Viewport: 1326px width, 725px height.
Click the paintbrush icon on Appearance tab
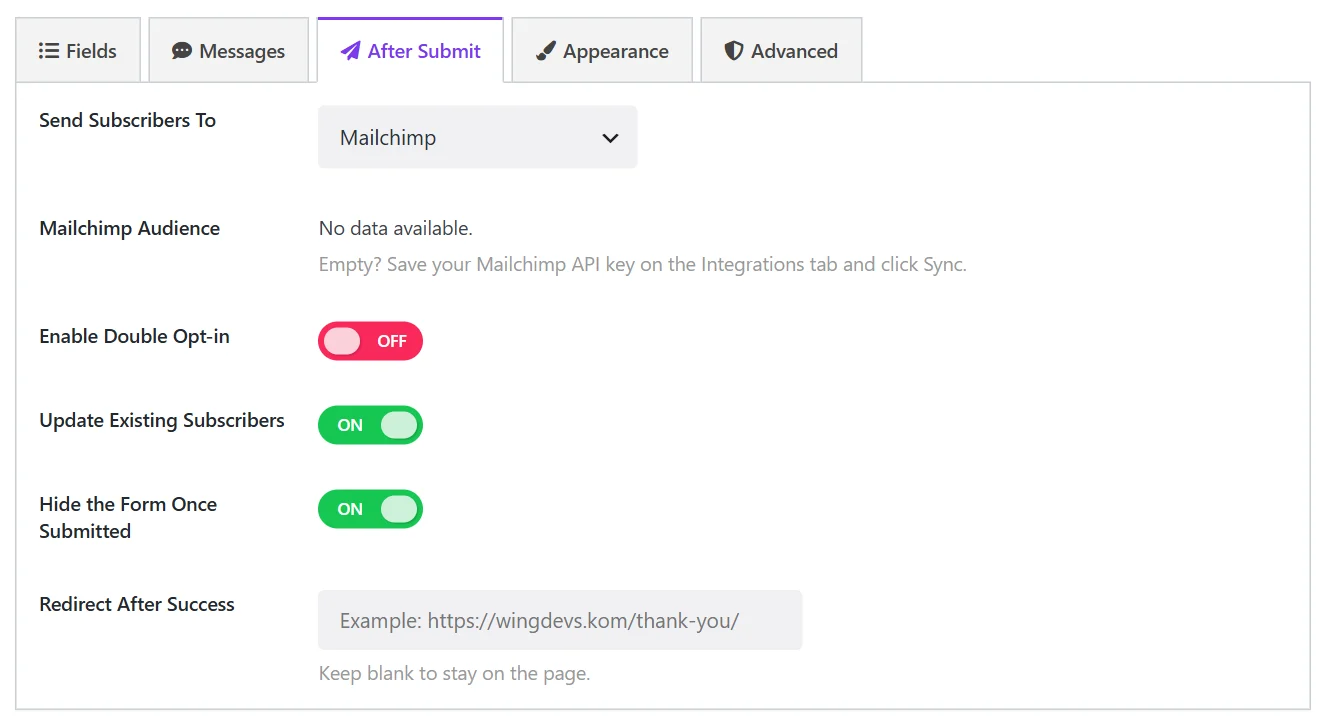pyautogui.click(x=545, y=51)
